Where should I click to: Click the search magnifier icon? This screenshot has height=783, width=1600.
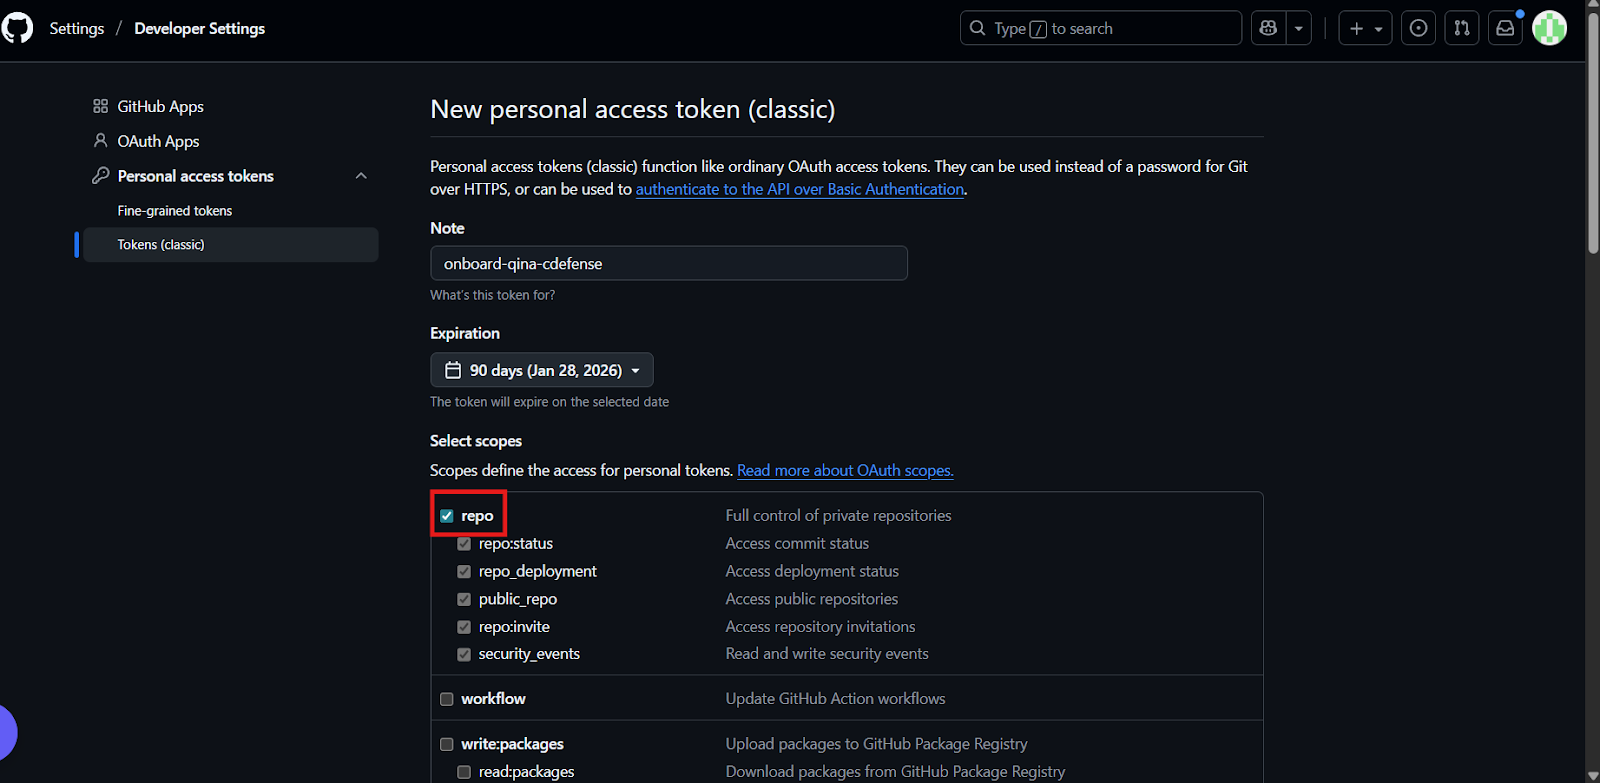[978, 28]
